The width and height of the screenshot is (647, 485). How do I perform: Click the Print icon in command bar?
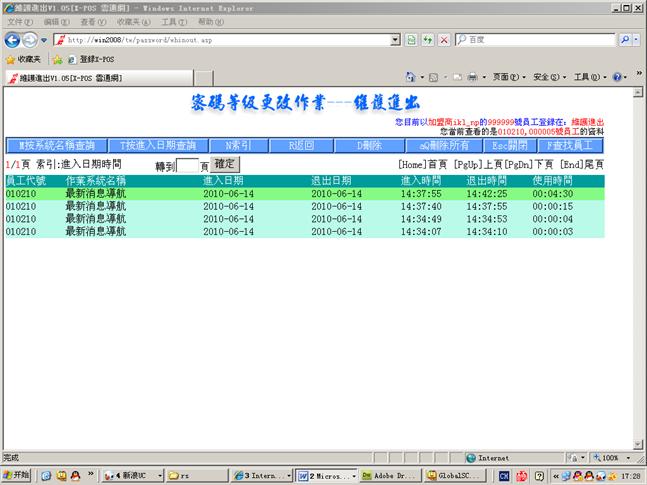[x=472, y=76]
